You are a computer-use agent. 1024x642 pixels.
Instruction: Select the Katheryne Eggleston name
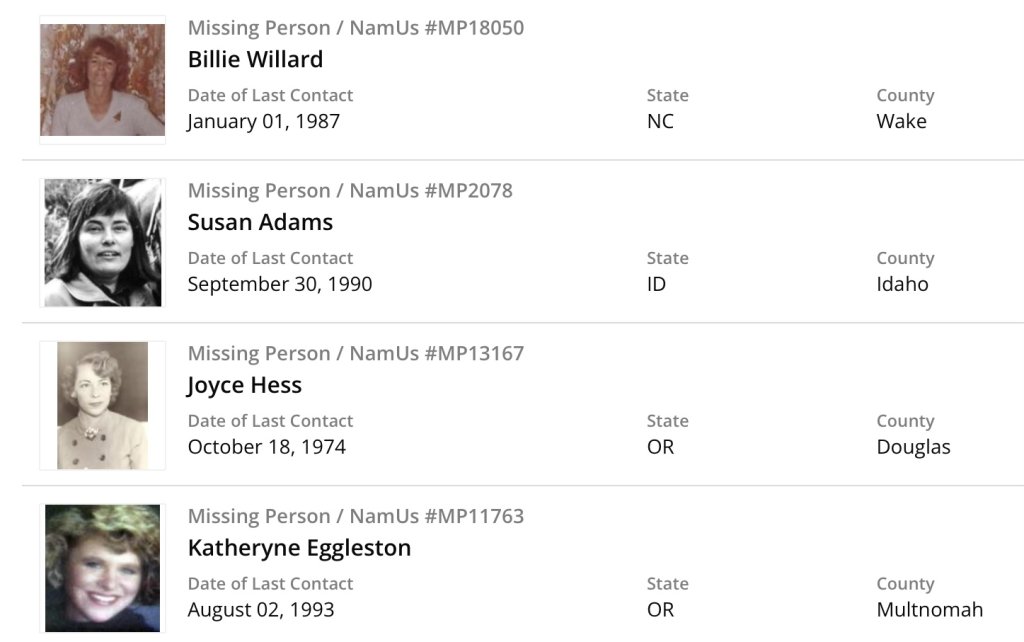point(299,548)
